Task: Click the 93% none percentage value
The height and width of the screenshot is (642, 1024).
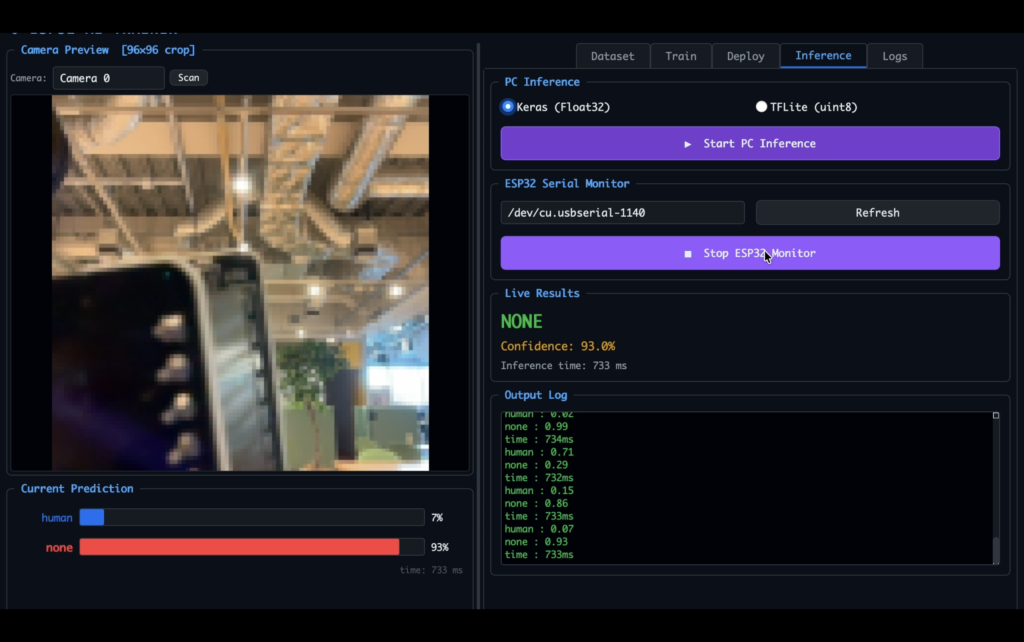Action: [440, 547]
